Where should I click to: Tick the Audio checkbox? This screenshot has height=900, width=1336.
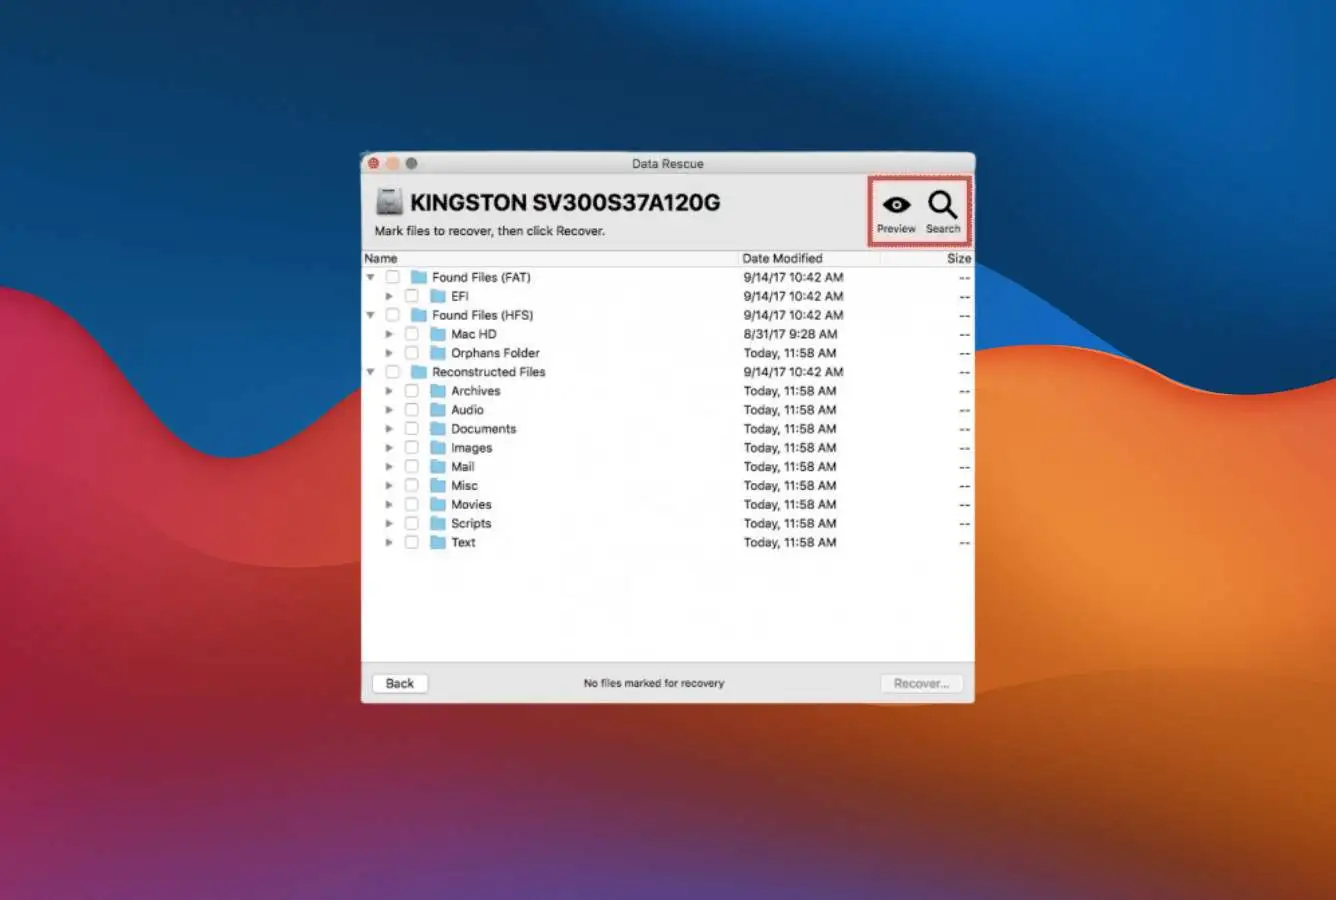pos(412,410)
